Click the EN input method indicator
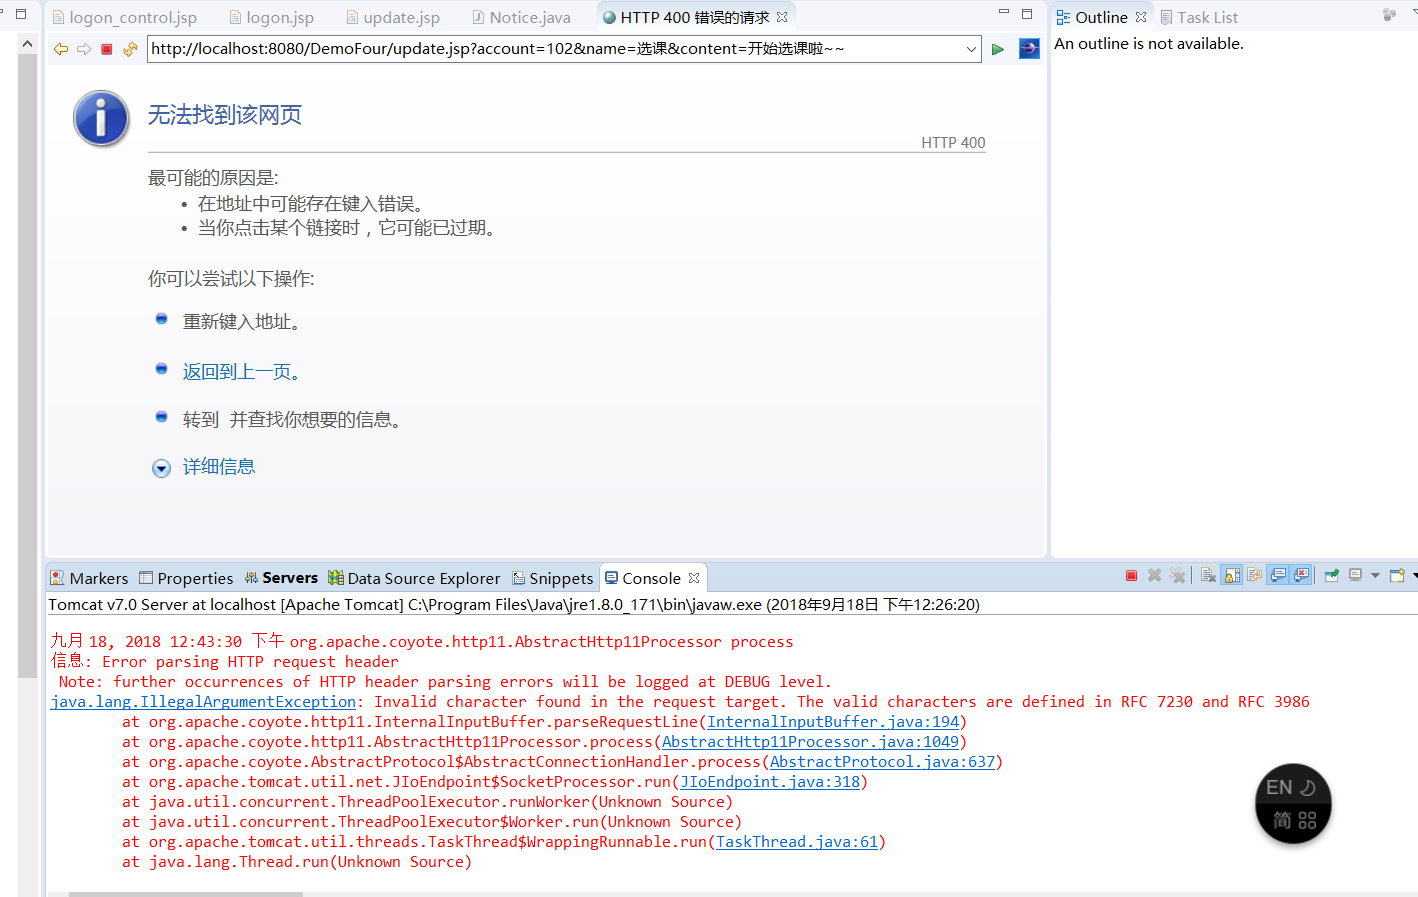The image size is (1418, 897). [1279, 788]
